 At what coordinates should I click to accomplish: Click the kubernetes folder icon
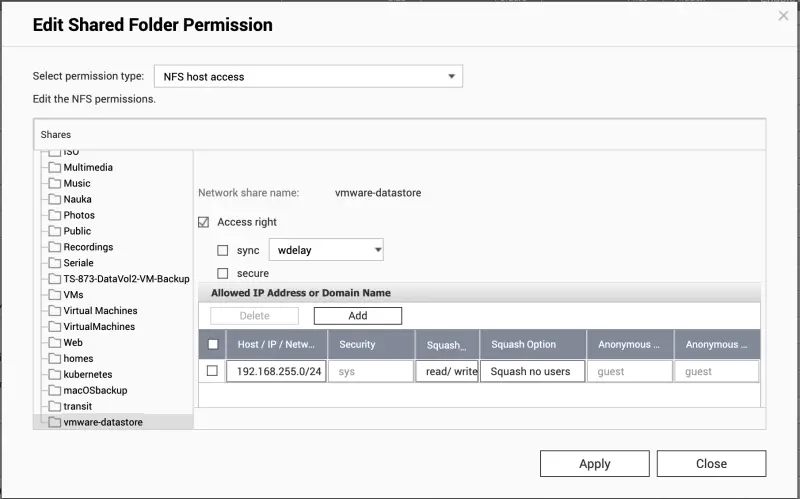[55, 374]
